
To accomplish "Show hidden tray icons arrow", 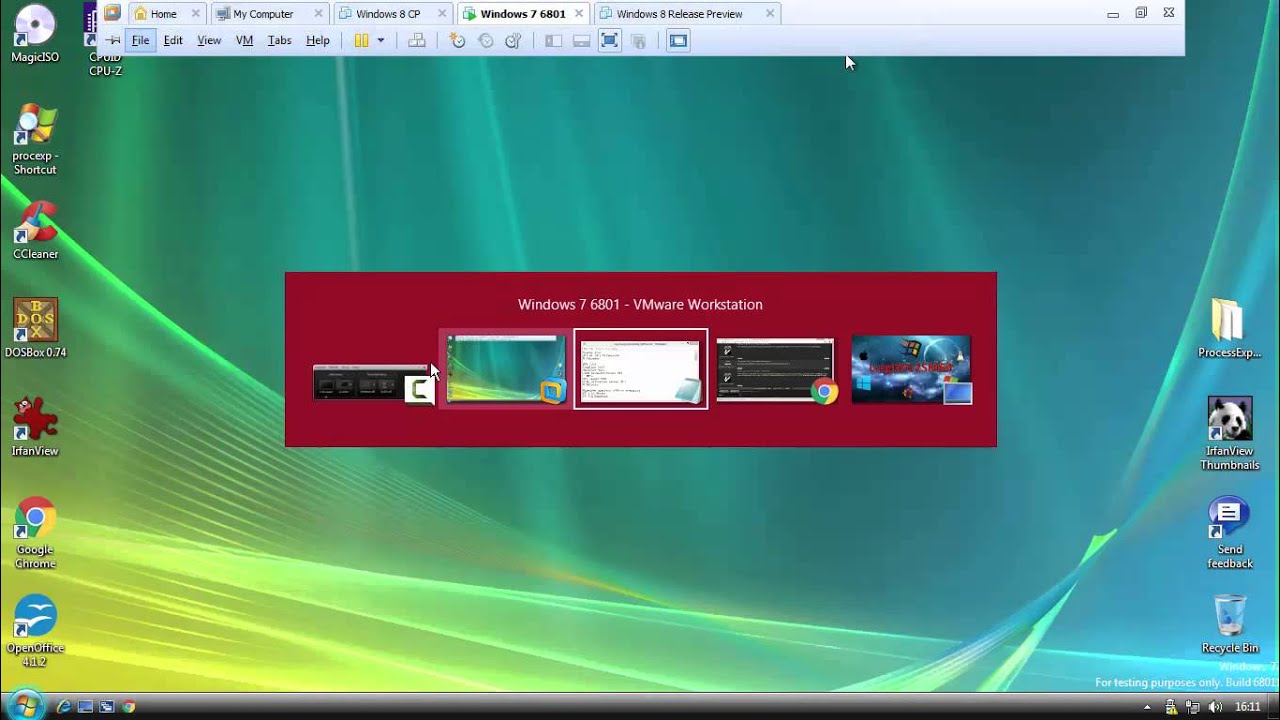I will 1147,706.
